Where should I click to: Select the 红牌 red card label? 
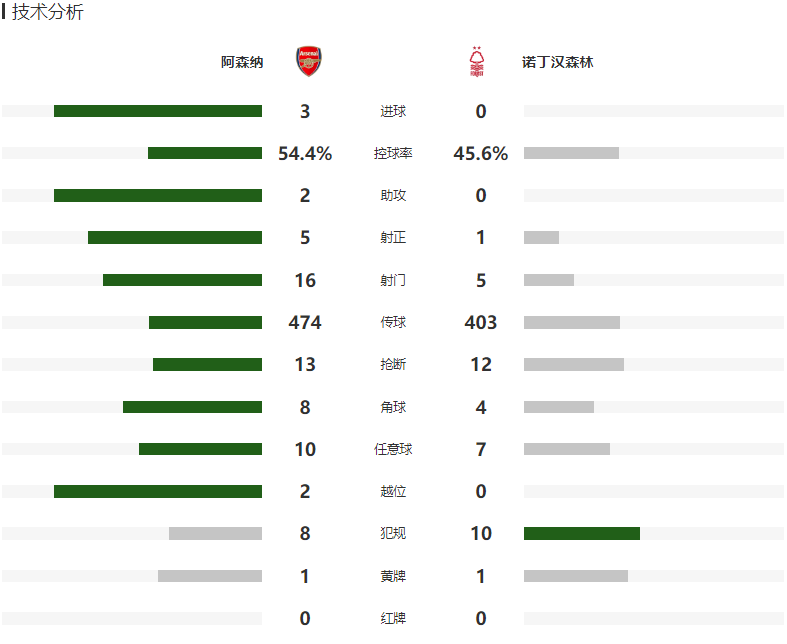tap(393, 618)
